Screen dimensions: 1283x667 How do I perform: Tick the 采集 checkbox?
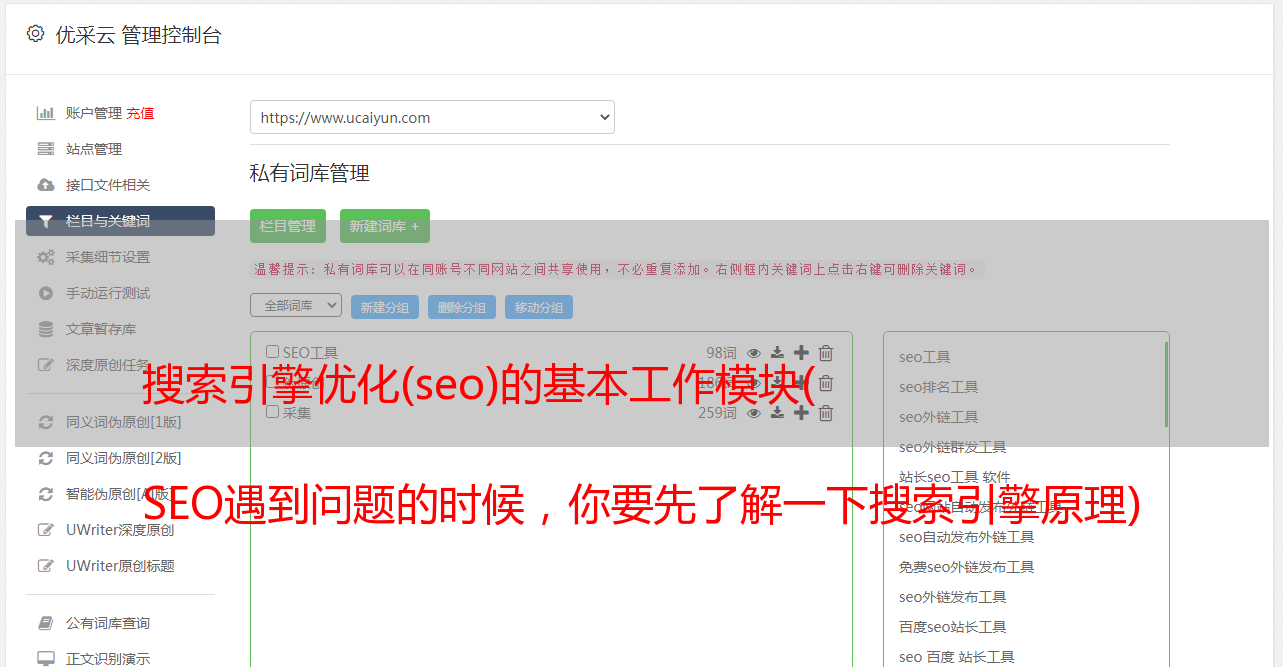pos(272,412)
